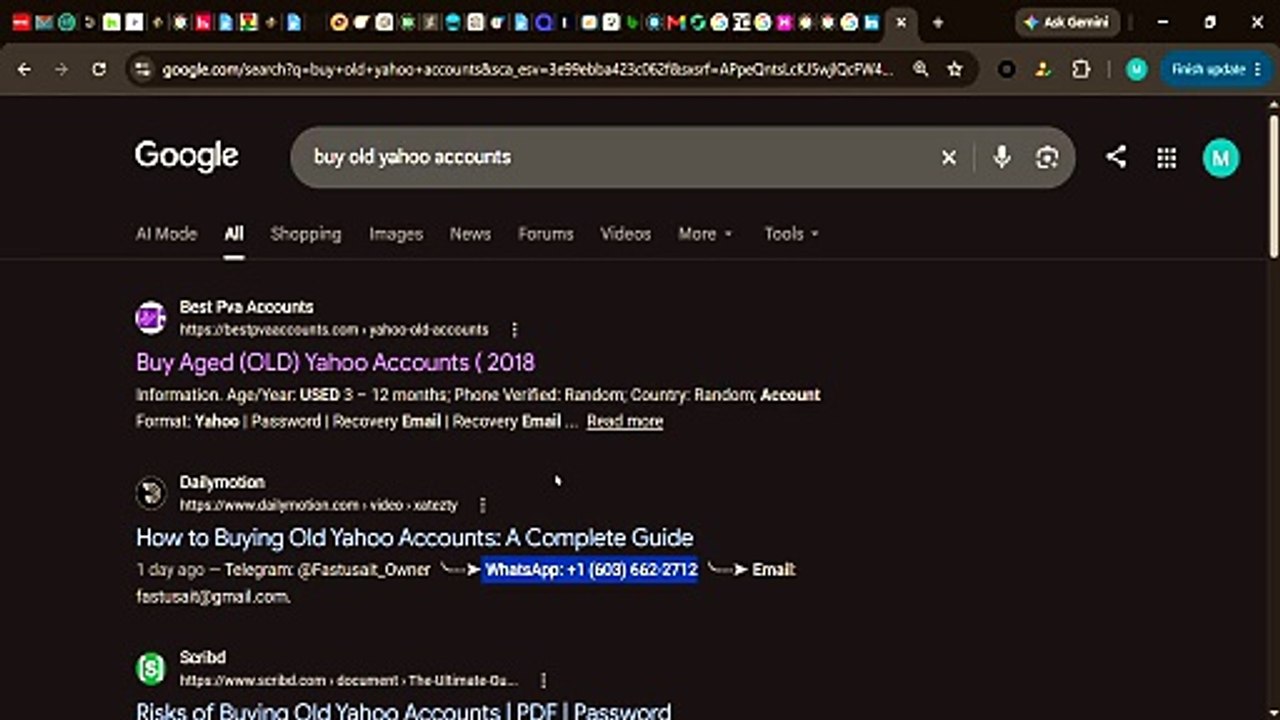This screenshot has width=1280, height=720.
Task: Open site information icon in address bar
Action: [142, 69]
